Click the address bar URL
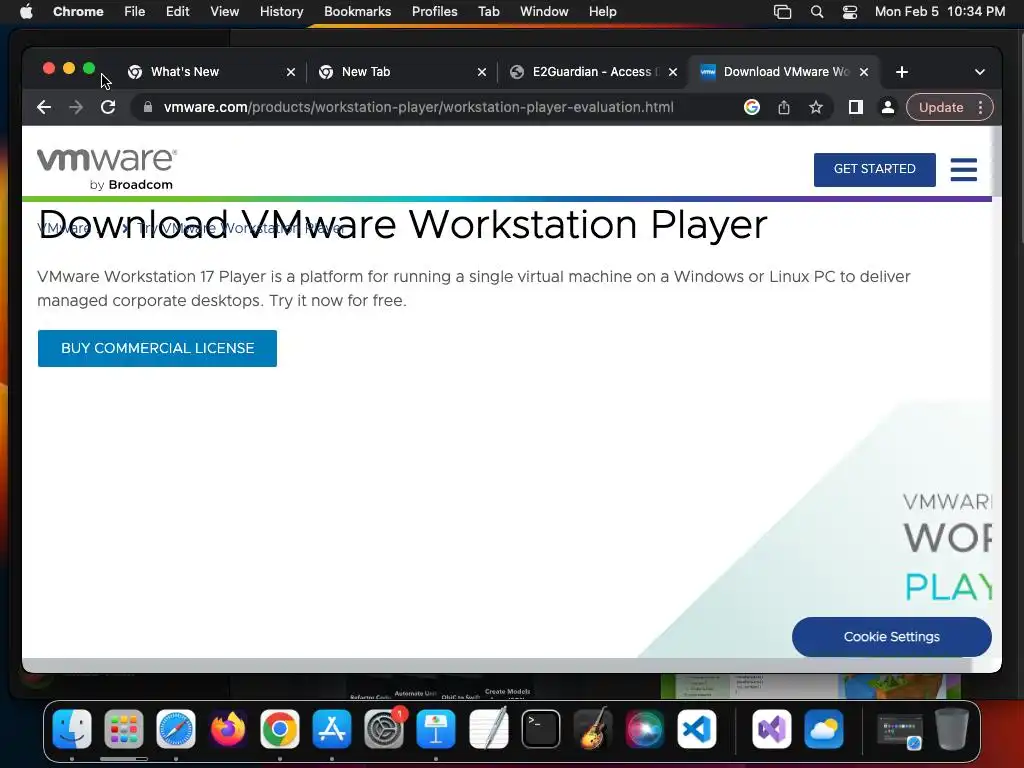Image resolution: width=1024 pixels, height=768 pixels. coord(419,107)
